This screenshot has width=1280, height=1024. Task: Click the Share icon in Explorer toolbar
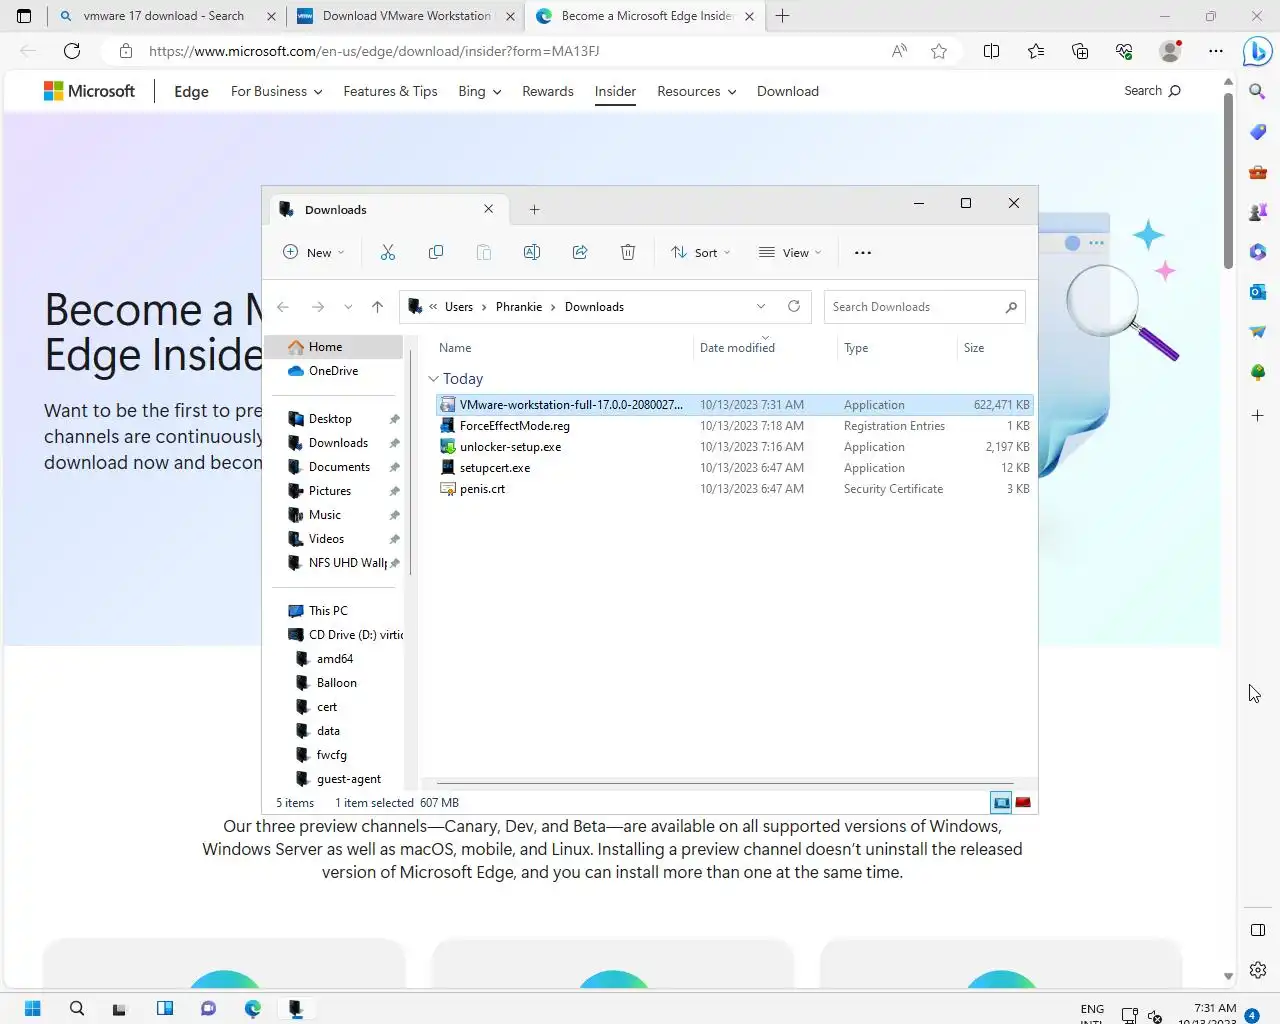580,252
